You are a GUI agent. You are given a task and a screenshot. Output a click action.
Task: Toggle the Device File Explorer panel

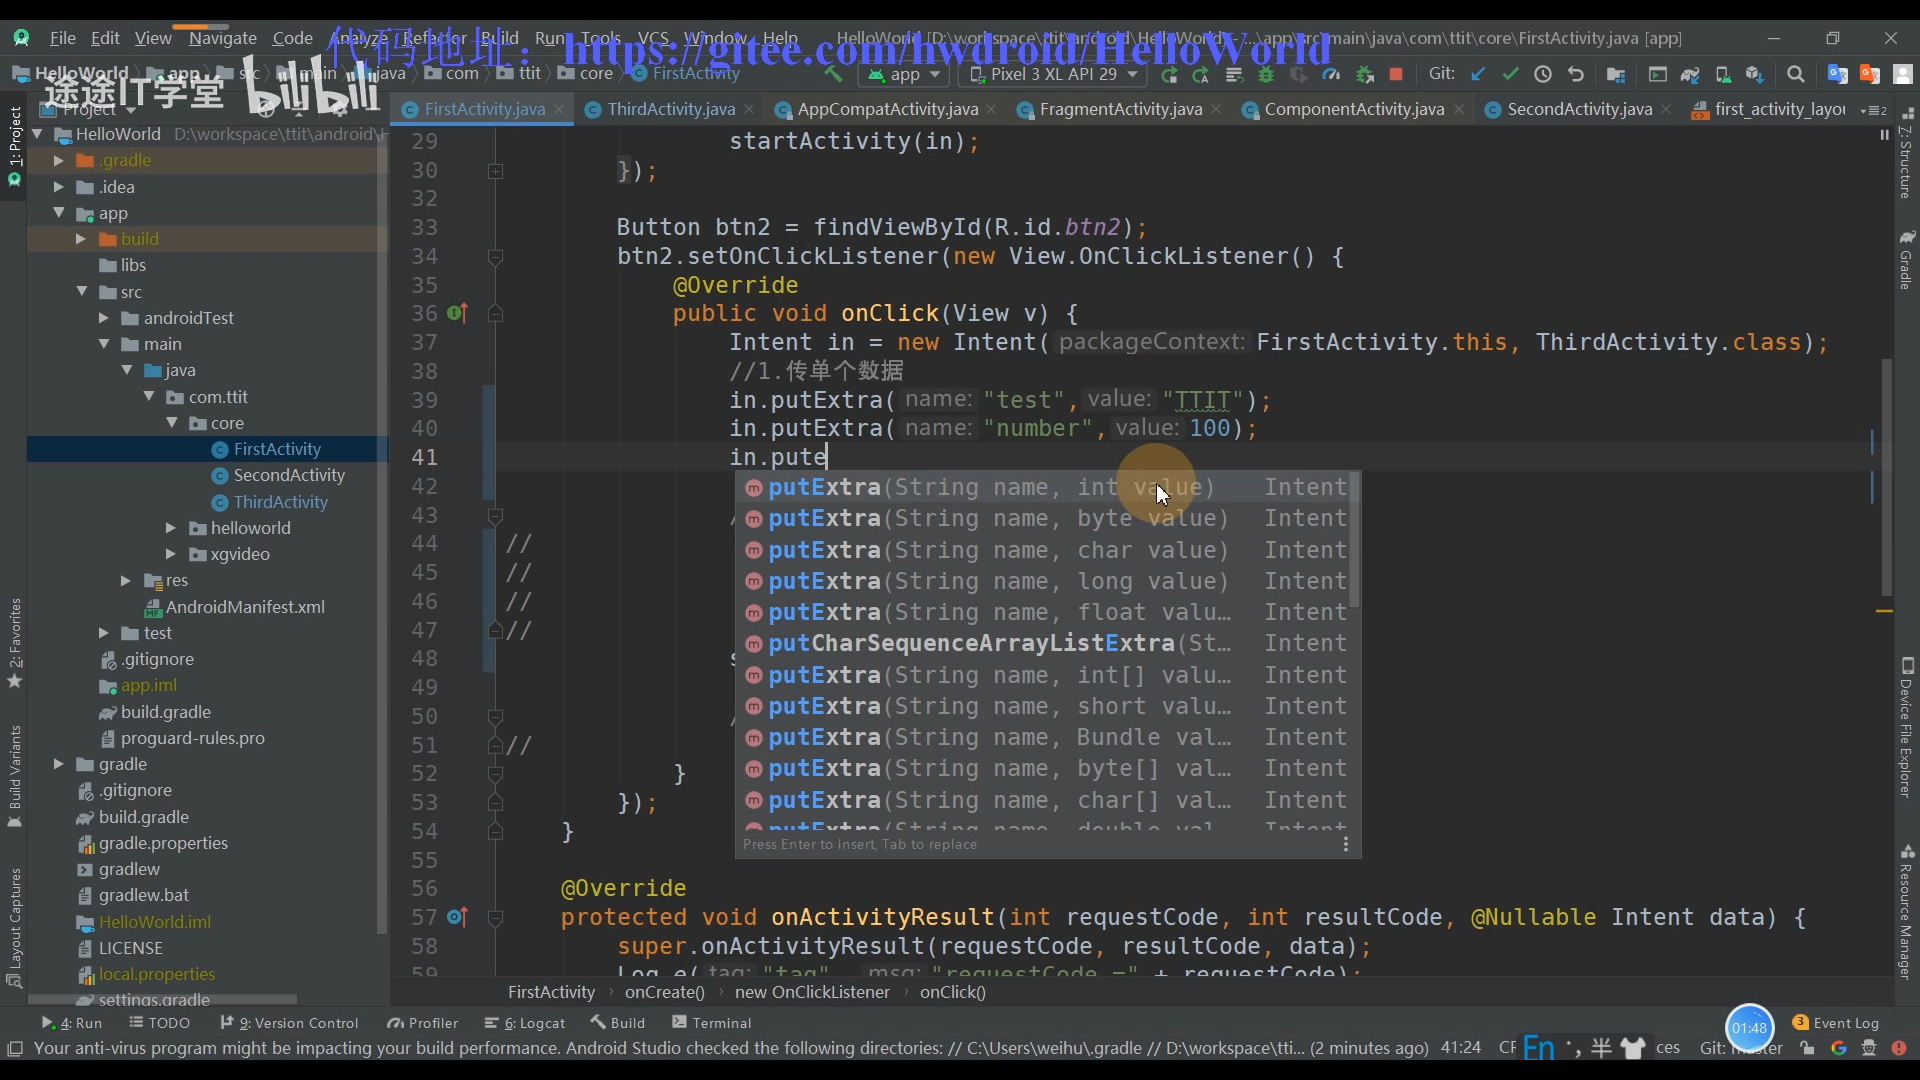point(1906,728)
